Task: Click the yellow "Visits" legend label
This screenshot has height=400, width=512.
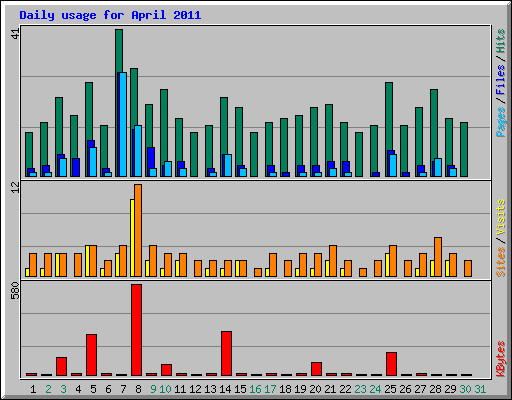Action: point(500,218)
